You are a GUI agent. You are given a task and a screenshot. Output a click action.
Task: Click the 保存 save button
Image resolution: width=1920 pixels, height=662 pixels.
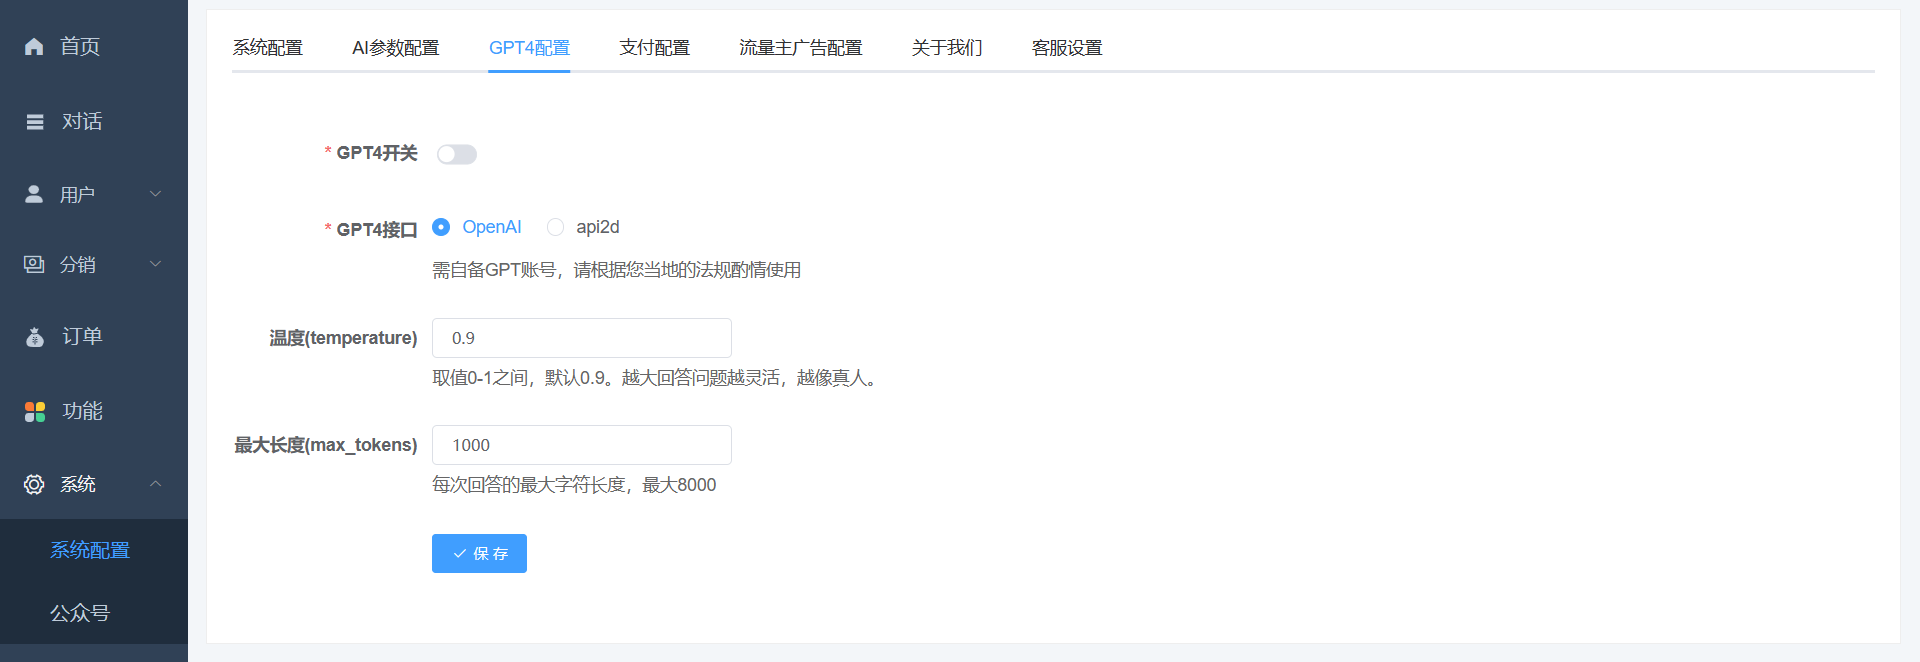(479, 553)
